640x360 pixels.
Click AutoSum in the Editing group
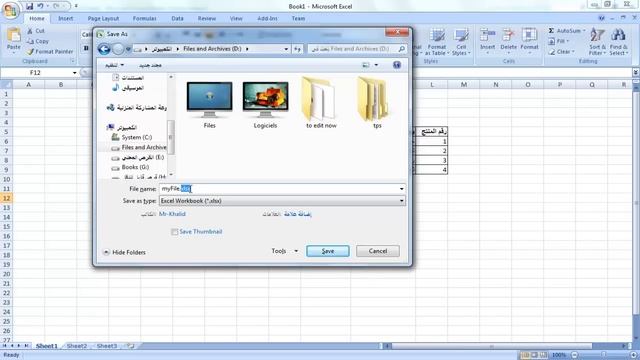coord(567,31)
